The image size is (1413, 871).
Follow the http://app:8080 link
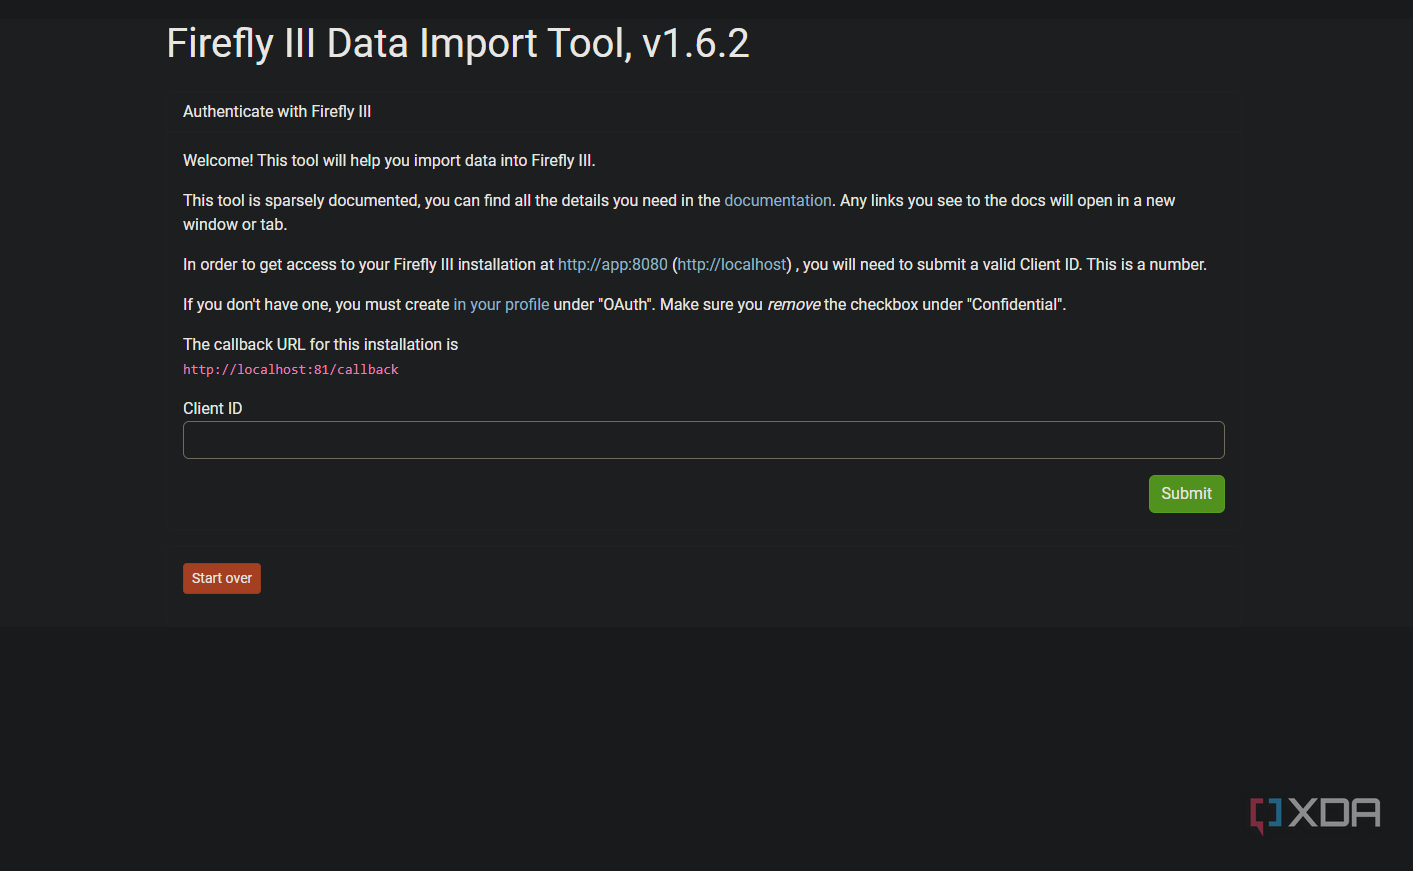tap(613, 264)
